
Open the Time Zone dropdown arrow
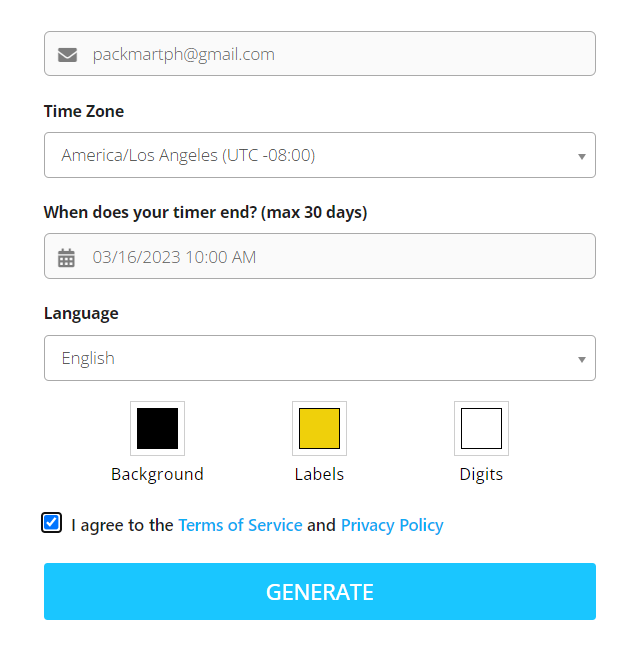[581, 156]
